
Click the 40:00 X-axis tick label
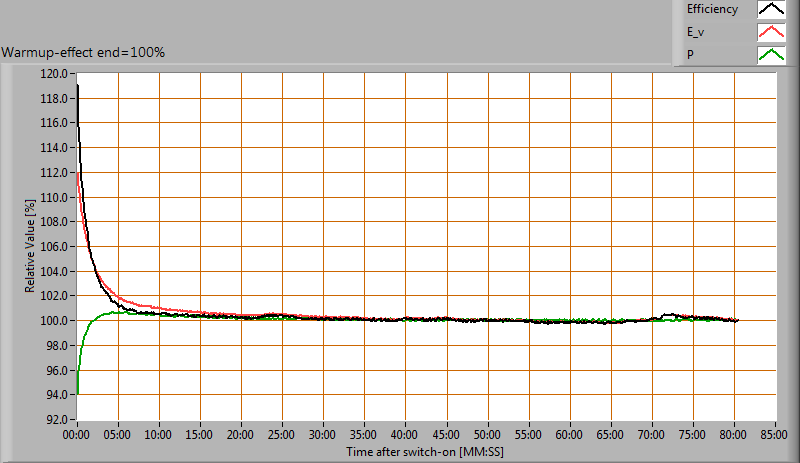point(406,436)
